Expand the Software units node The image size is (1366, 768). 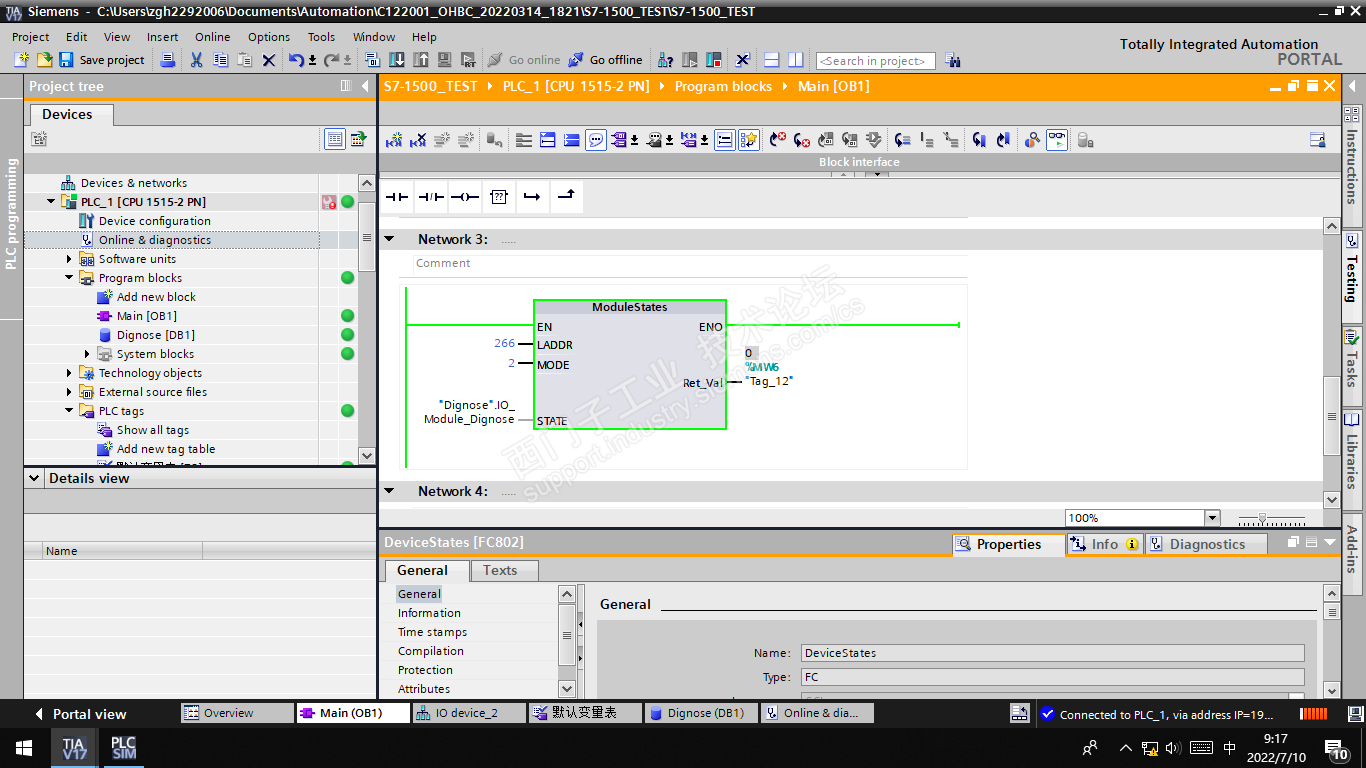[69, 259]
